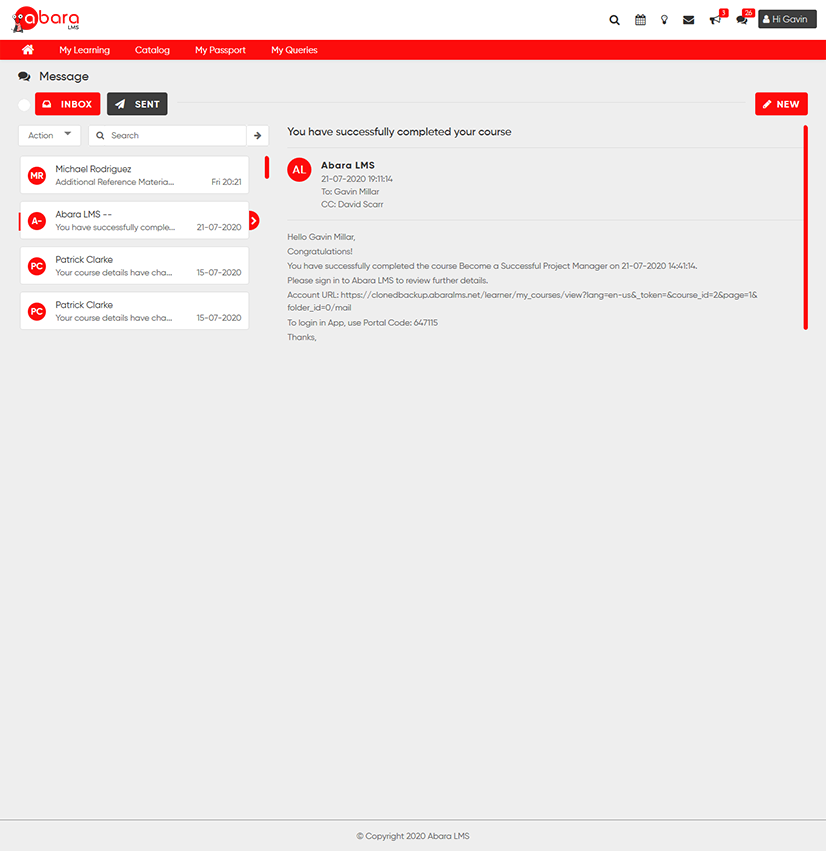This screenshot has width=826, height=851.
Task: Open second Patrick Clarke message
Action: [x=135, y=311]
